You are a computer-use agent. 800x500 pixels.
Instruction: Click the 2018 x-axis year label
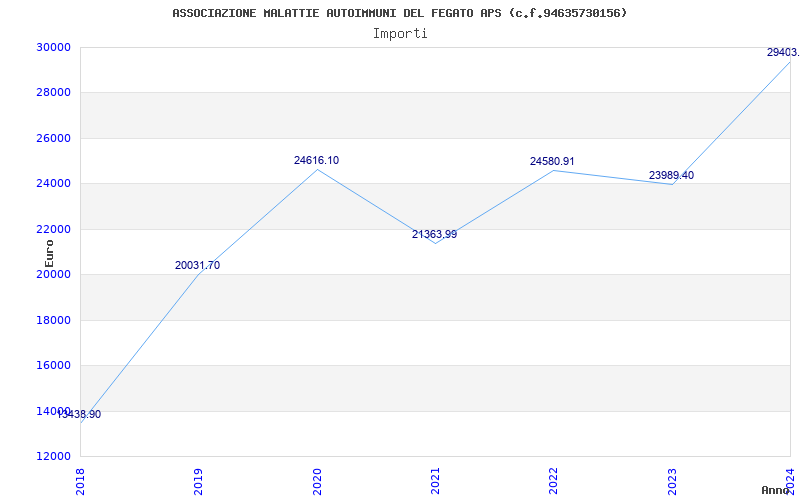pyautogui.click(x=80, y=481)
